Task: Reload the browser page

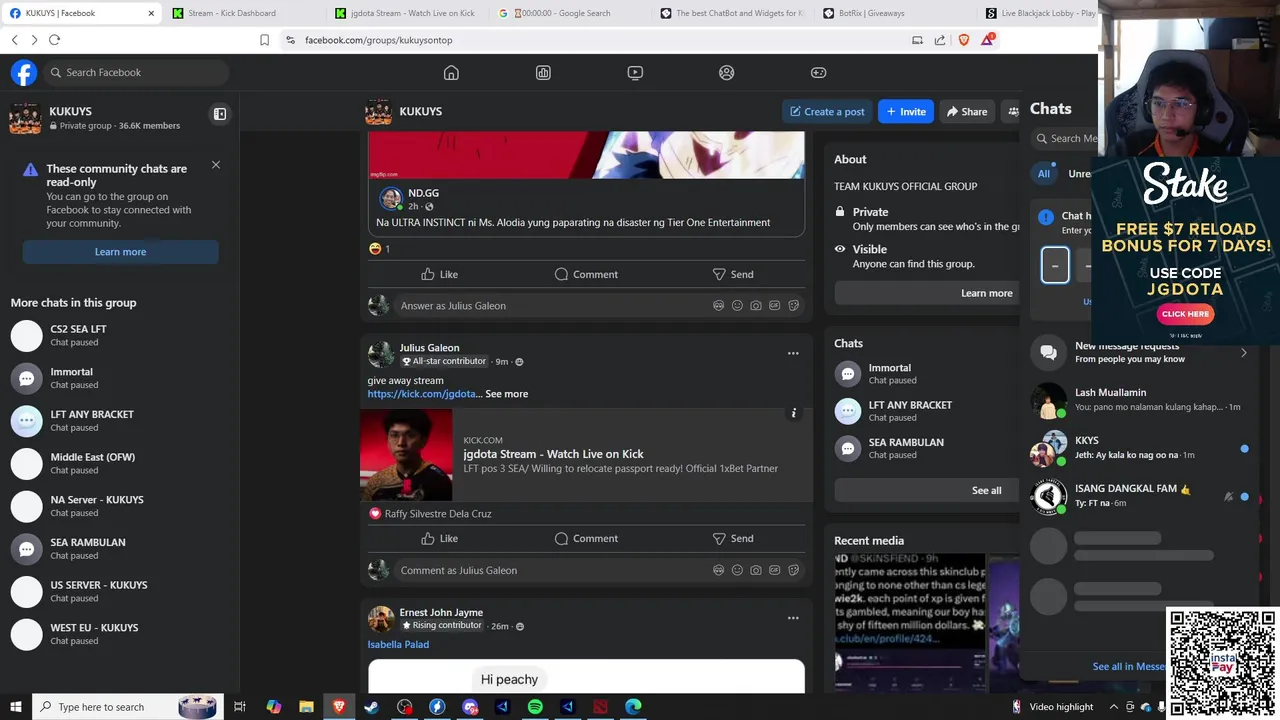Action: coord(54,40)
